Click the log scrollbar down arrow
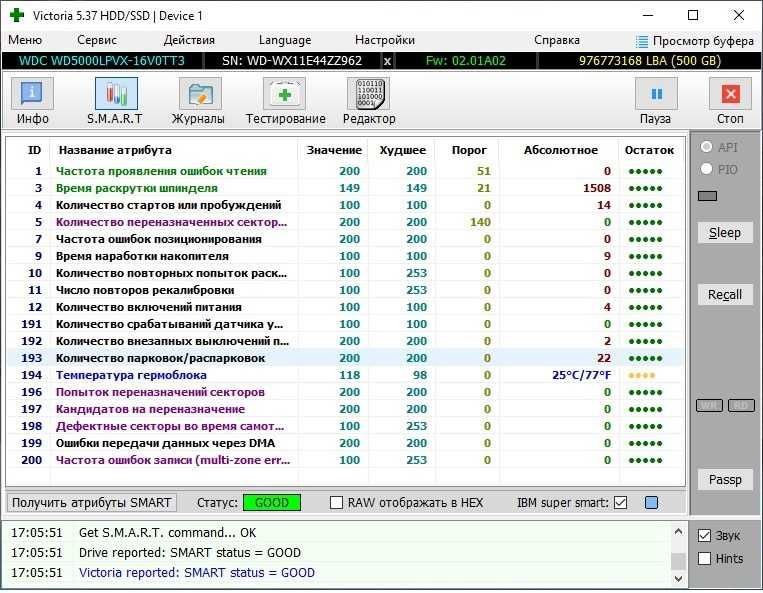This screenshot has height=593, width=763. point(678,579)
